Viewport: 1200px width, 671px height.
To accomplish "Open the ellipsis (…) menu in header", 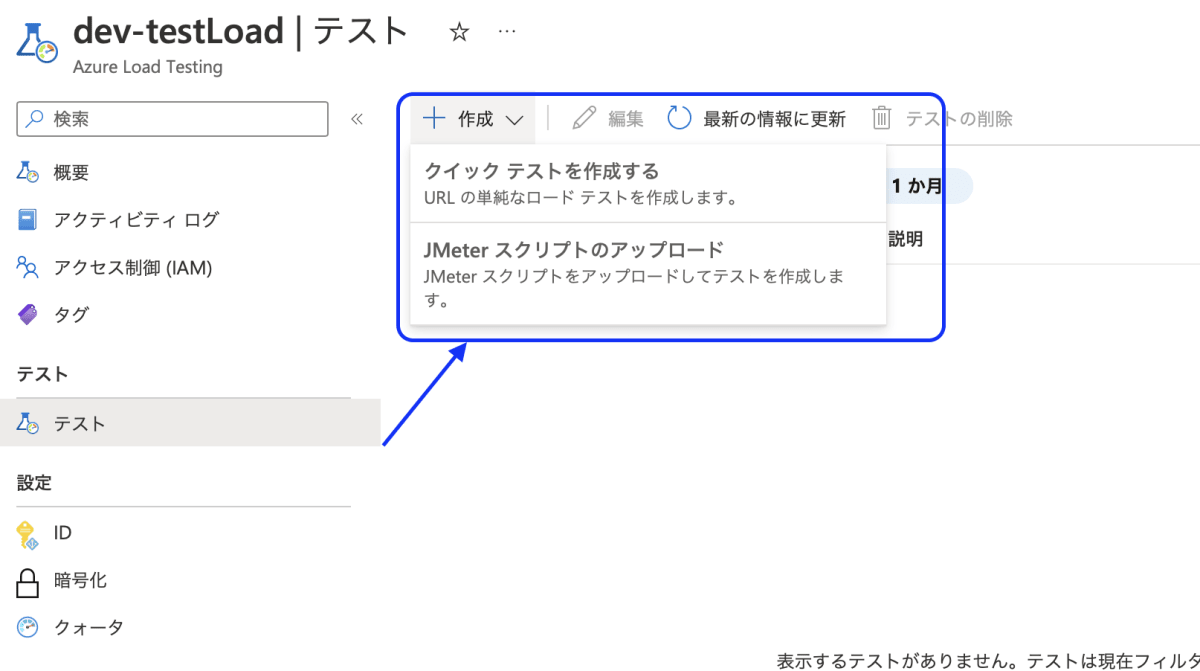I will click(507, 30).
